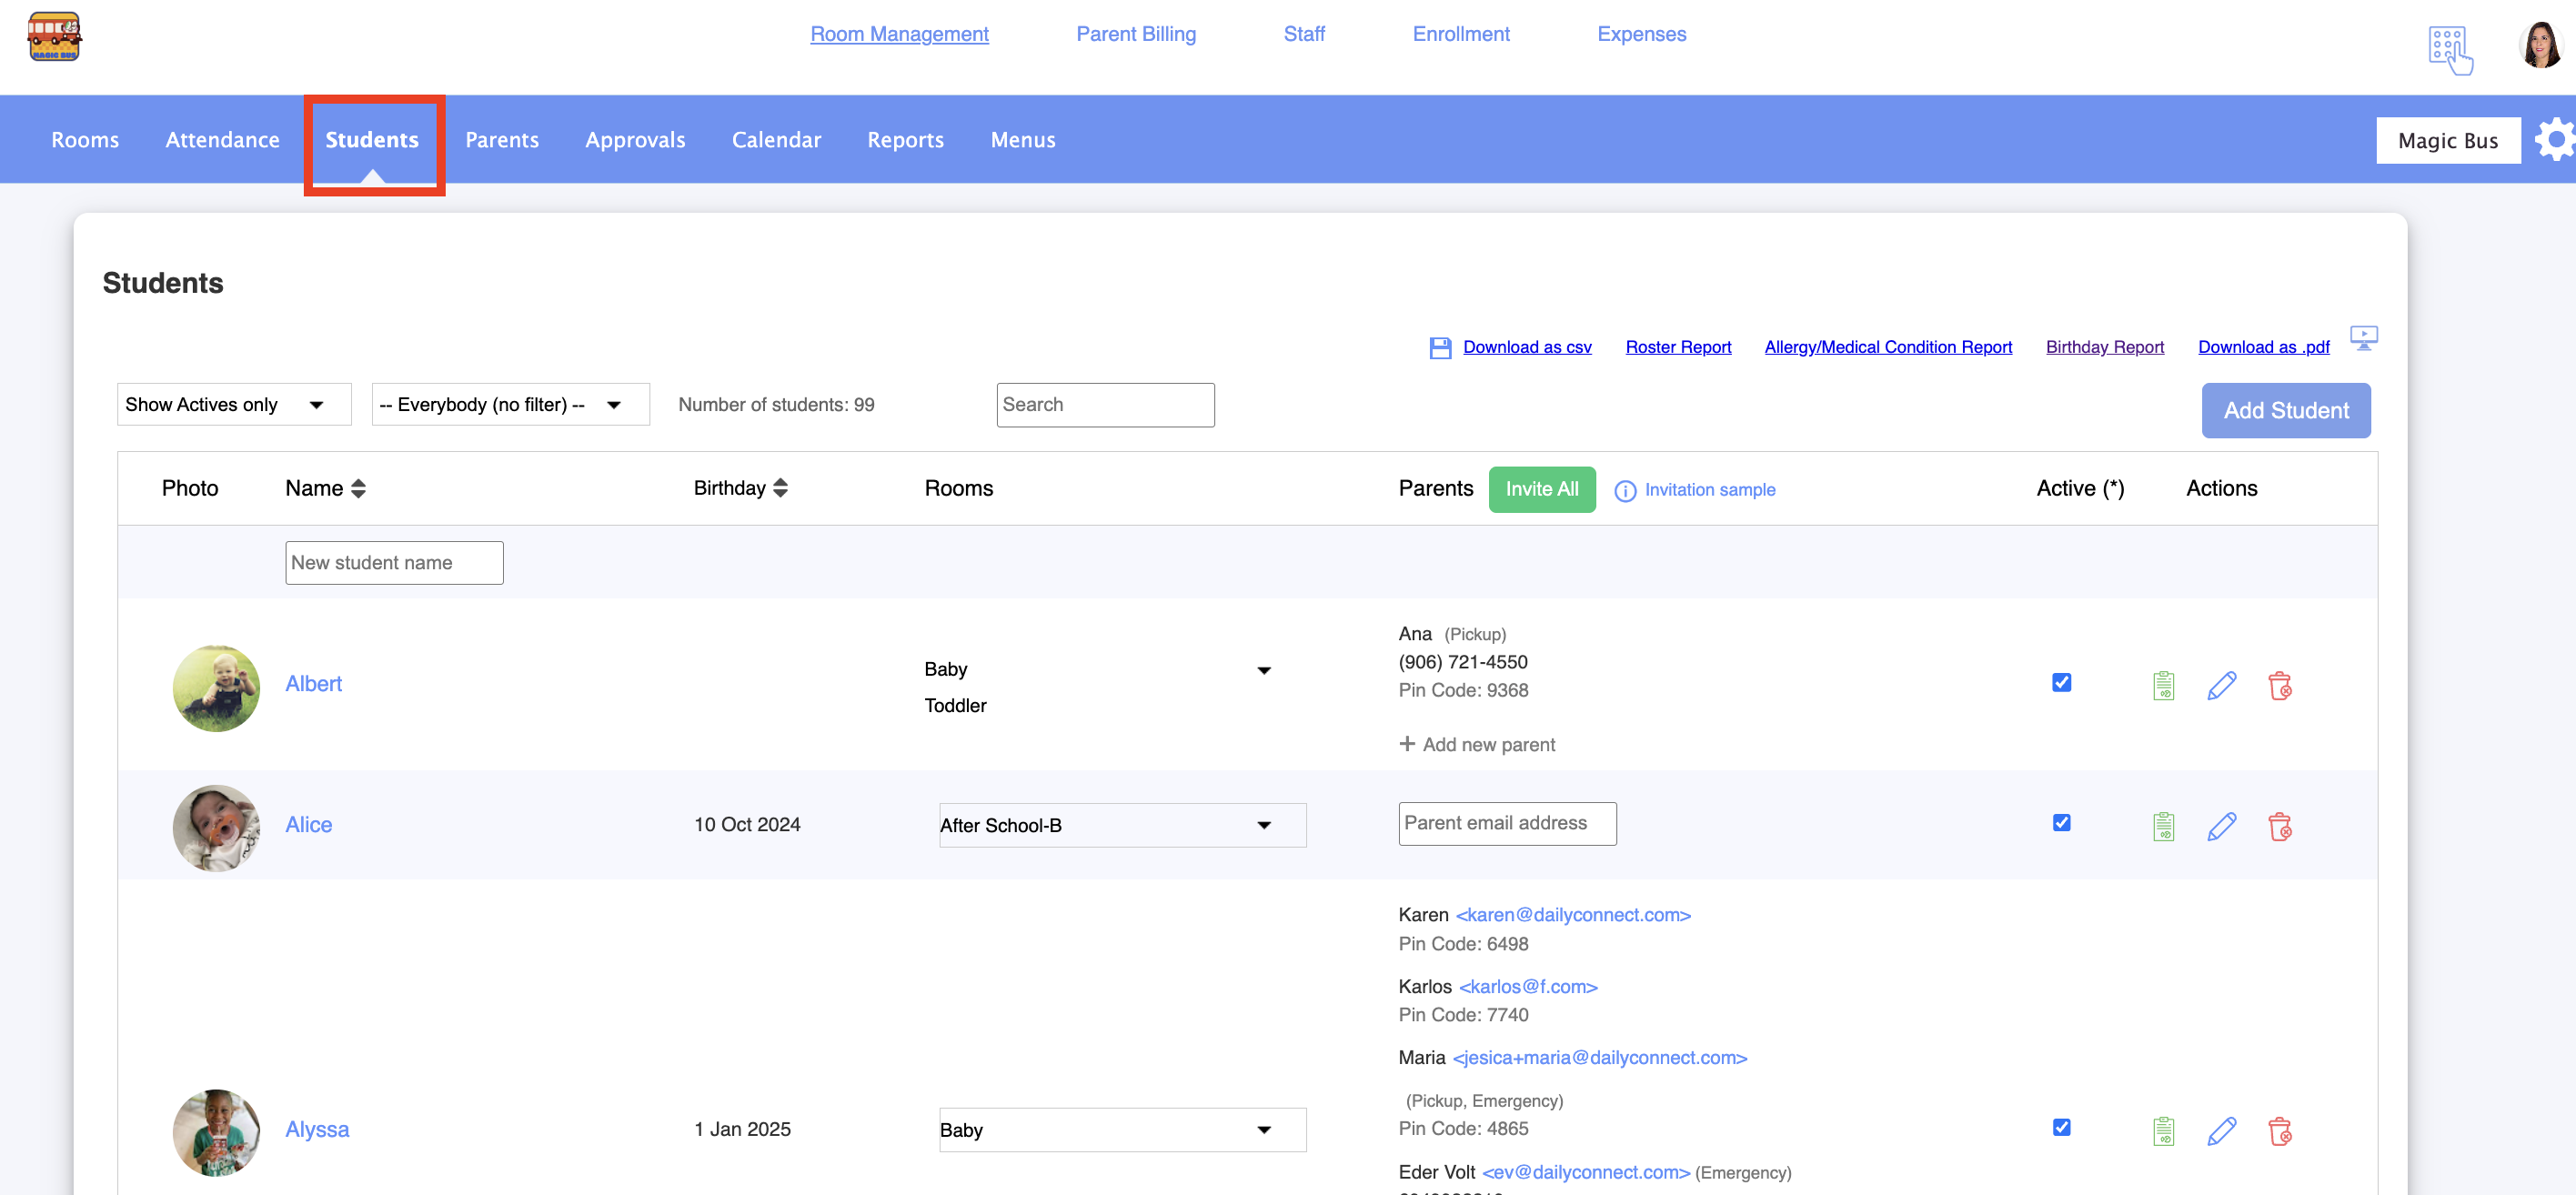Expand Alice's After School-B room dropdown
This screenshot has width=2576, height=1195.
pyautogui.click(x=1122, y=825)
